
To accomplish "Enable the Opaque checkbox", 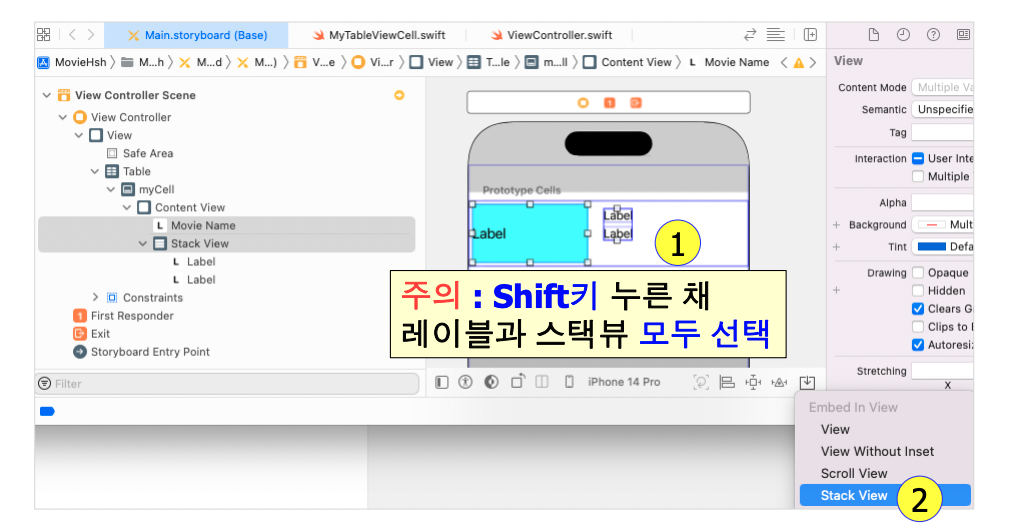I will (x=918, y=273).
